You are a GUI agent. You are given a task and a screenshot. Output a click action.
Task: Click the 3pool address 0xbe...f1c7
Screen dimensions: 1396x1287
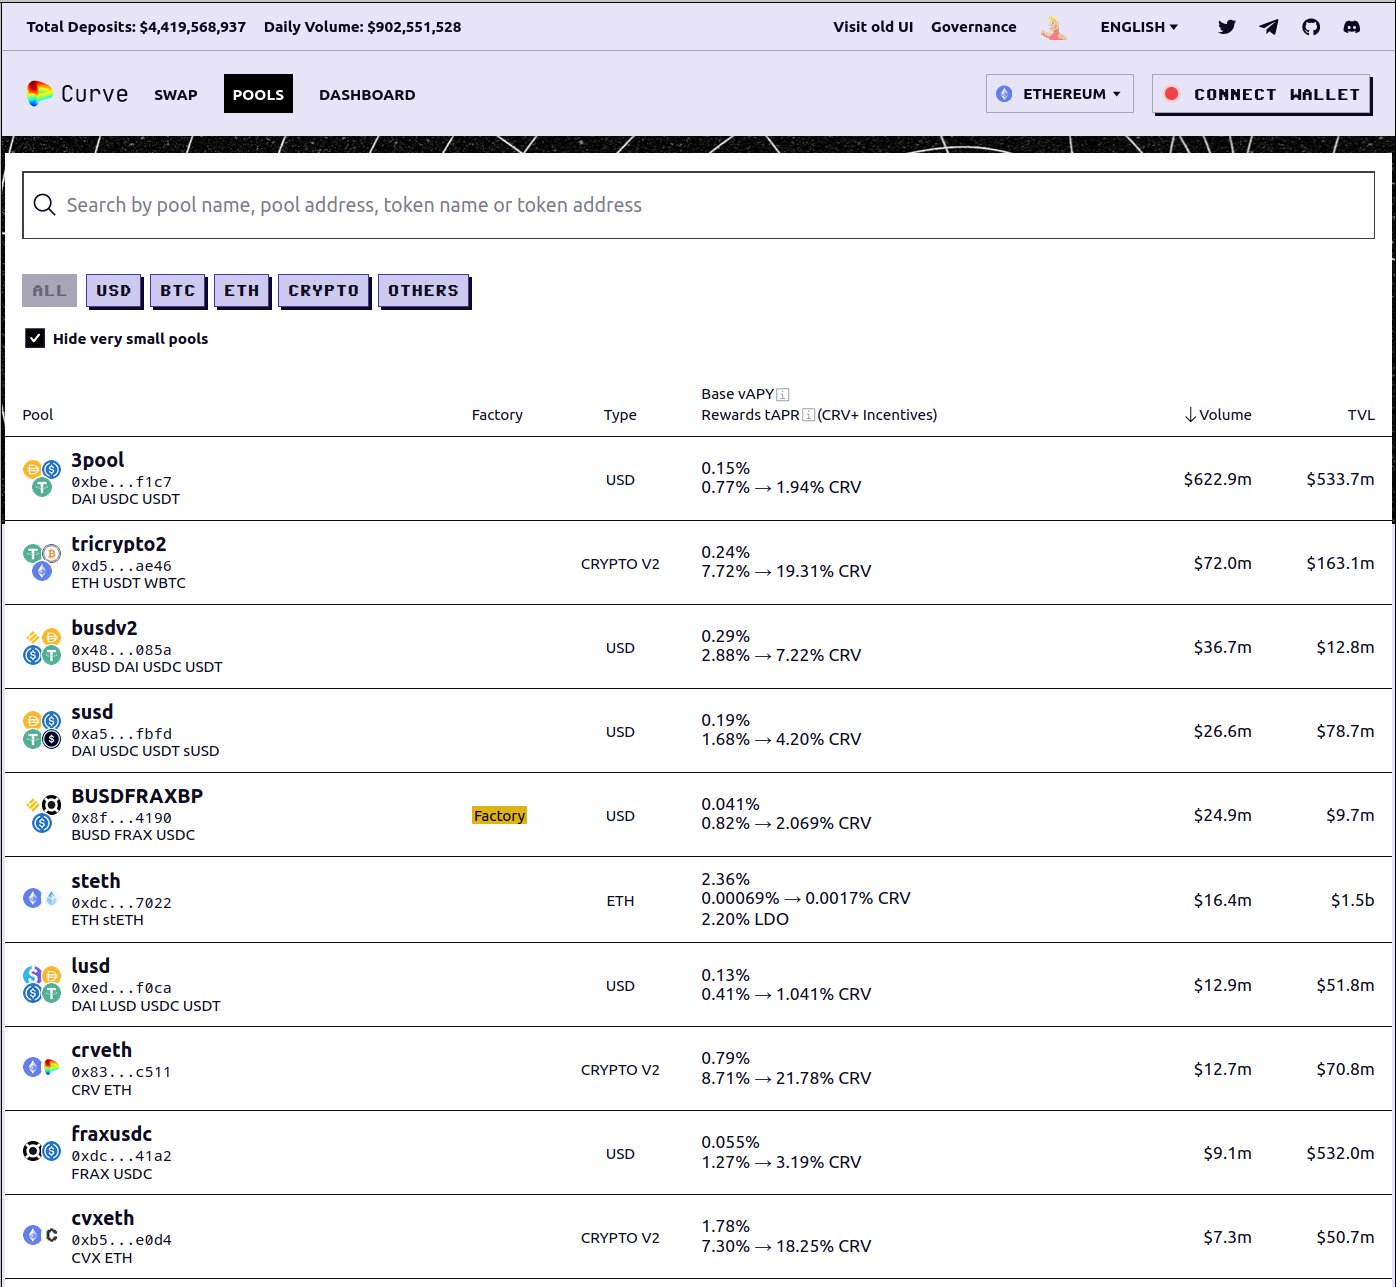pos(121,482)
